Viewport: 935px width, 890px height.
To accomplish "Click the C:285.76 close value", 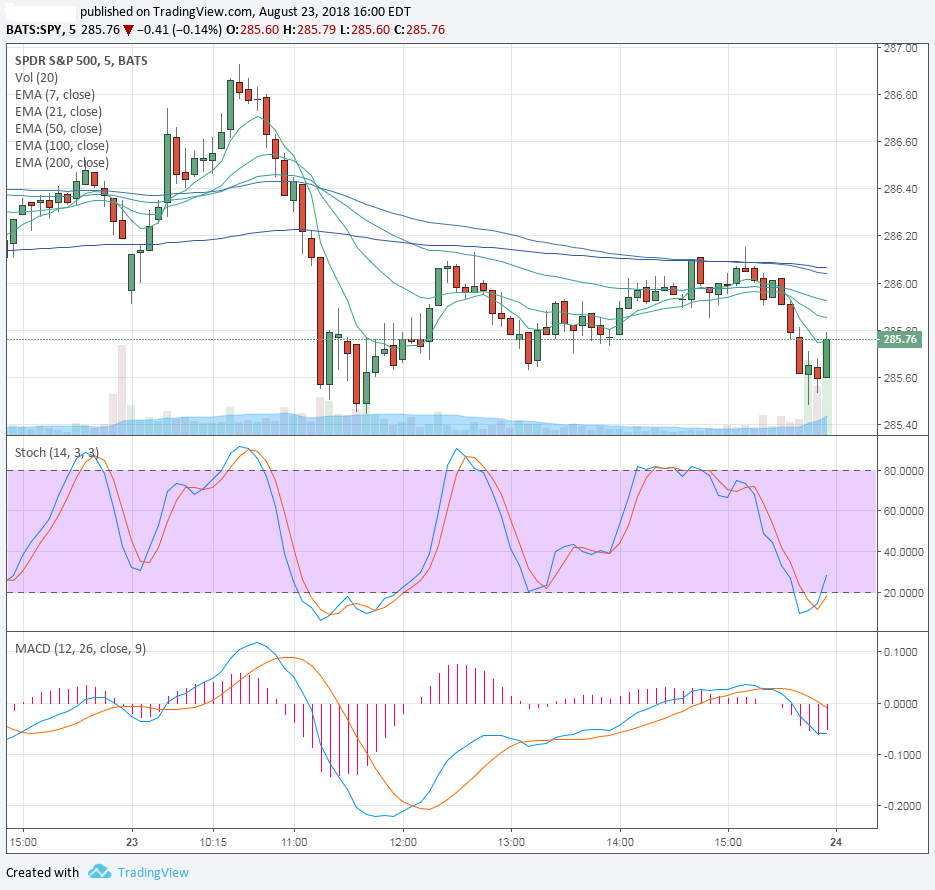I will [420, 30].
